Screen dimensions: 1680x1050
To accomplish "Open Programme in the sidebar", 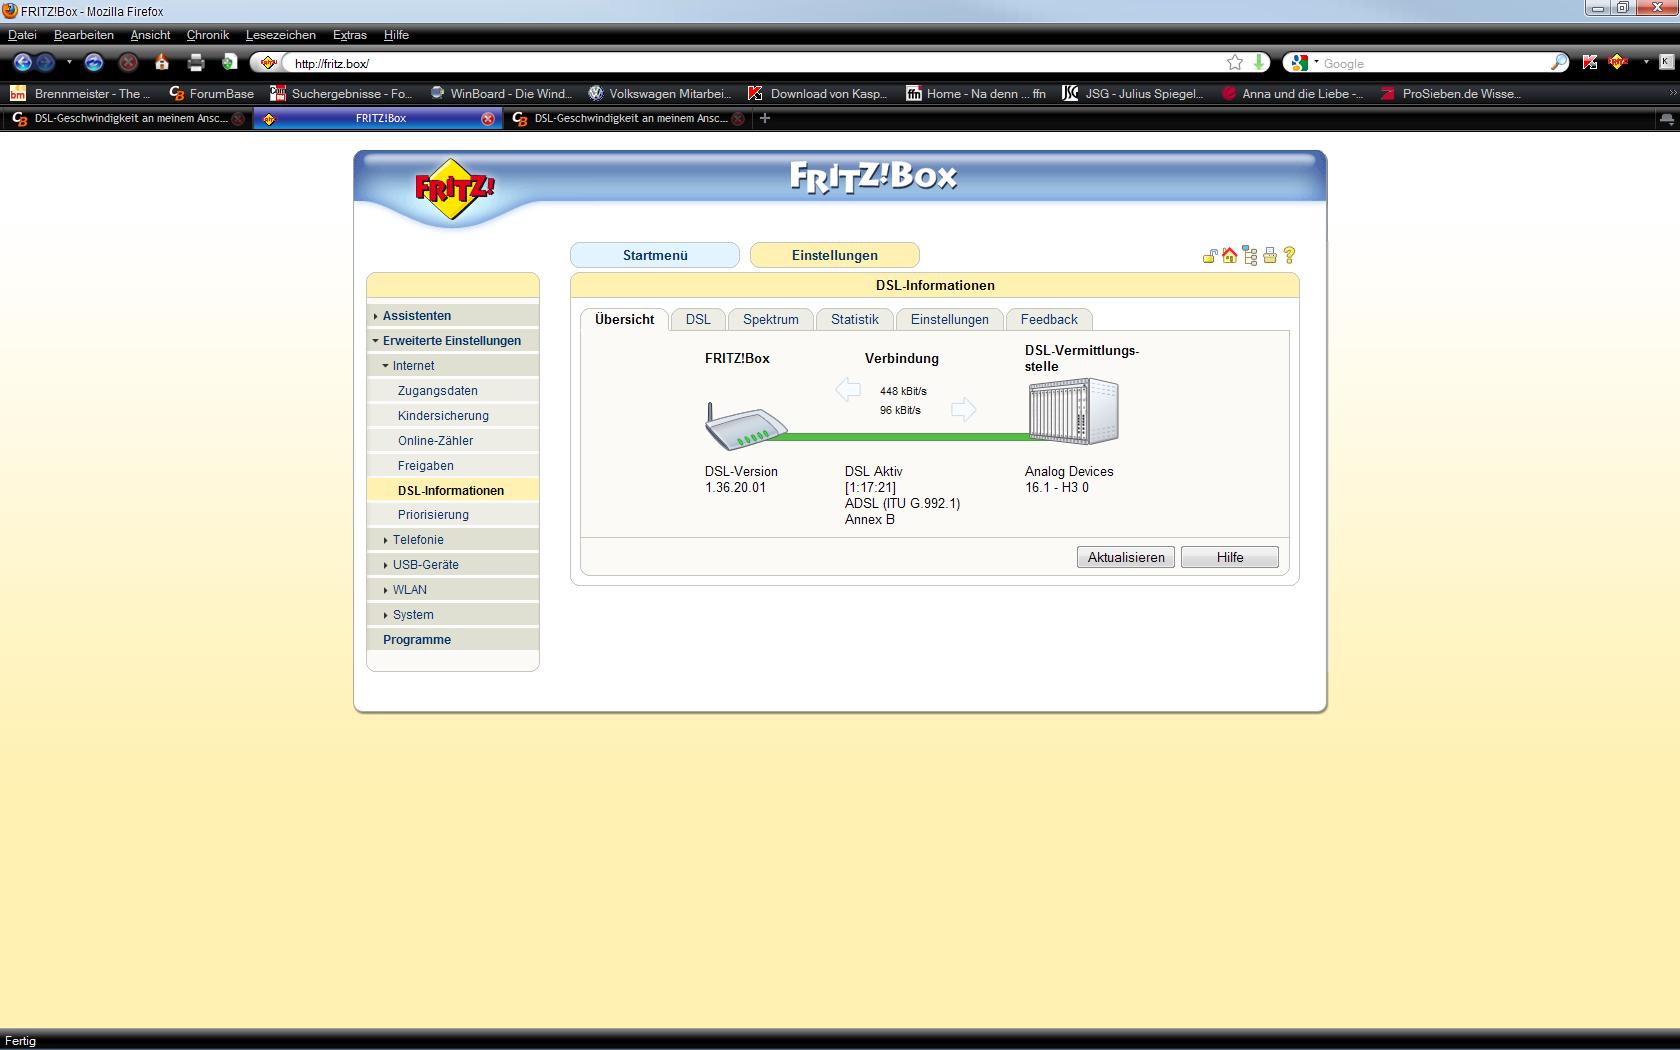I will click(453, 640).
